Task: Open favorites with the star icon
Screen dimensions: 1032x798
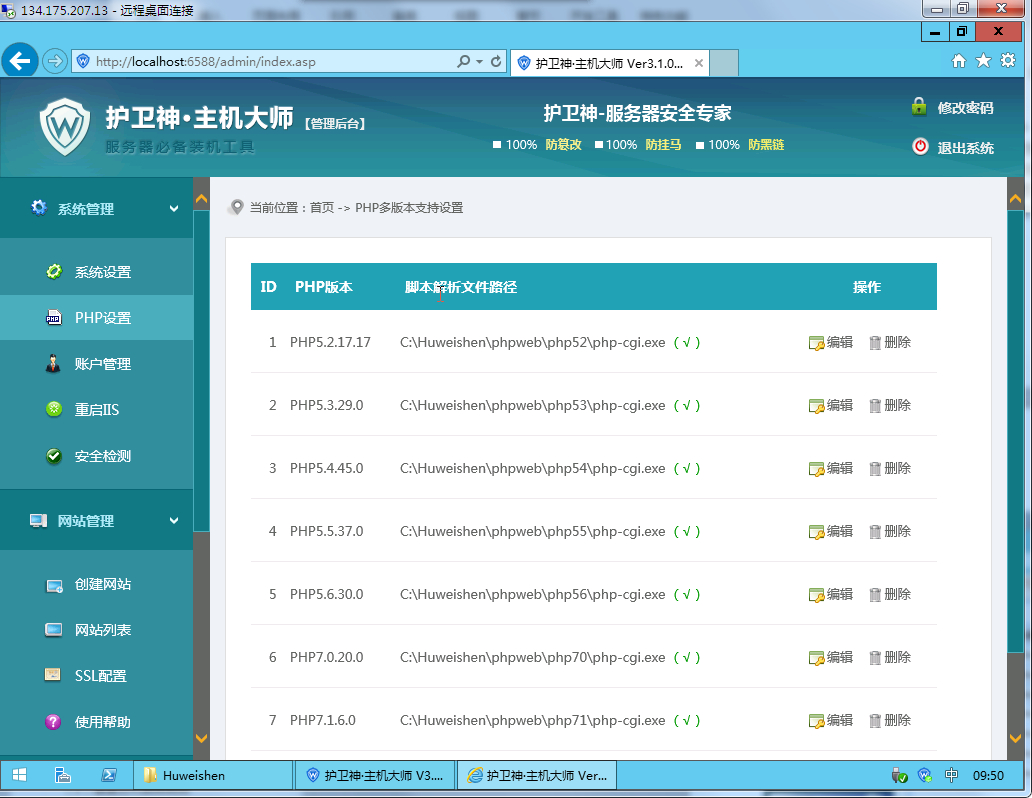Action: (x=983, y=61)
